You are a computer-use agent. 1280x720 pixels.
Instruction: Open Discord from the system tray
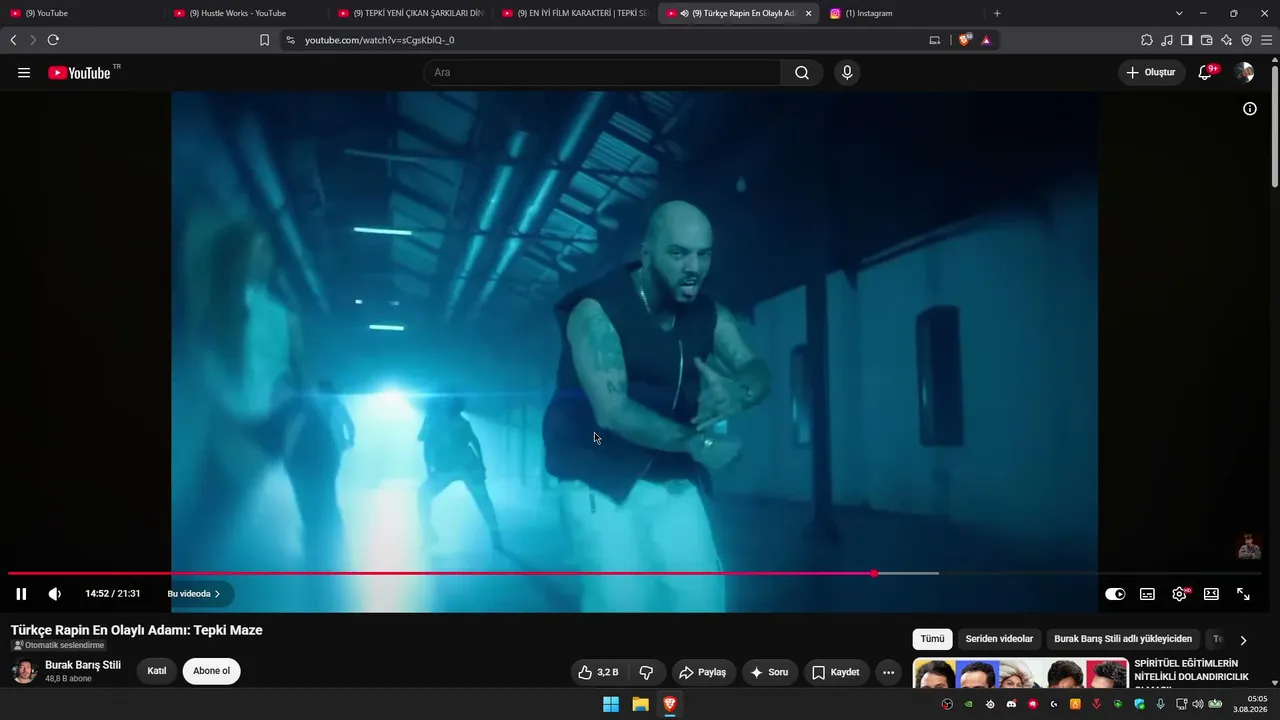pos(1011,704)
